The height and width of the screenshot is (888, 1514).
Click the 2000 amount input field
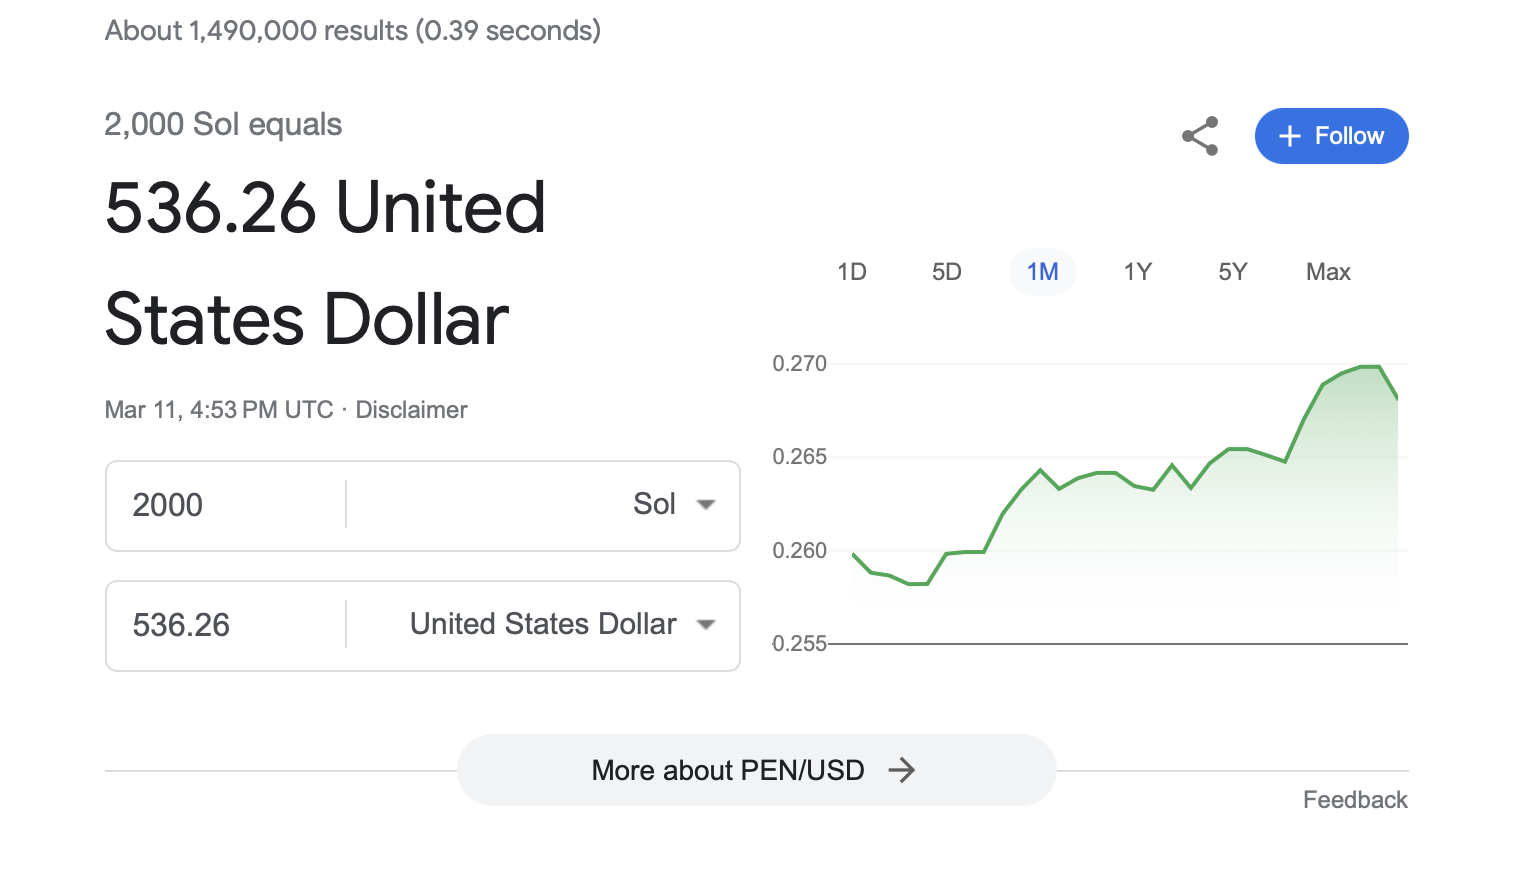[x=230, y=505]
